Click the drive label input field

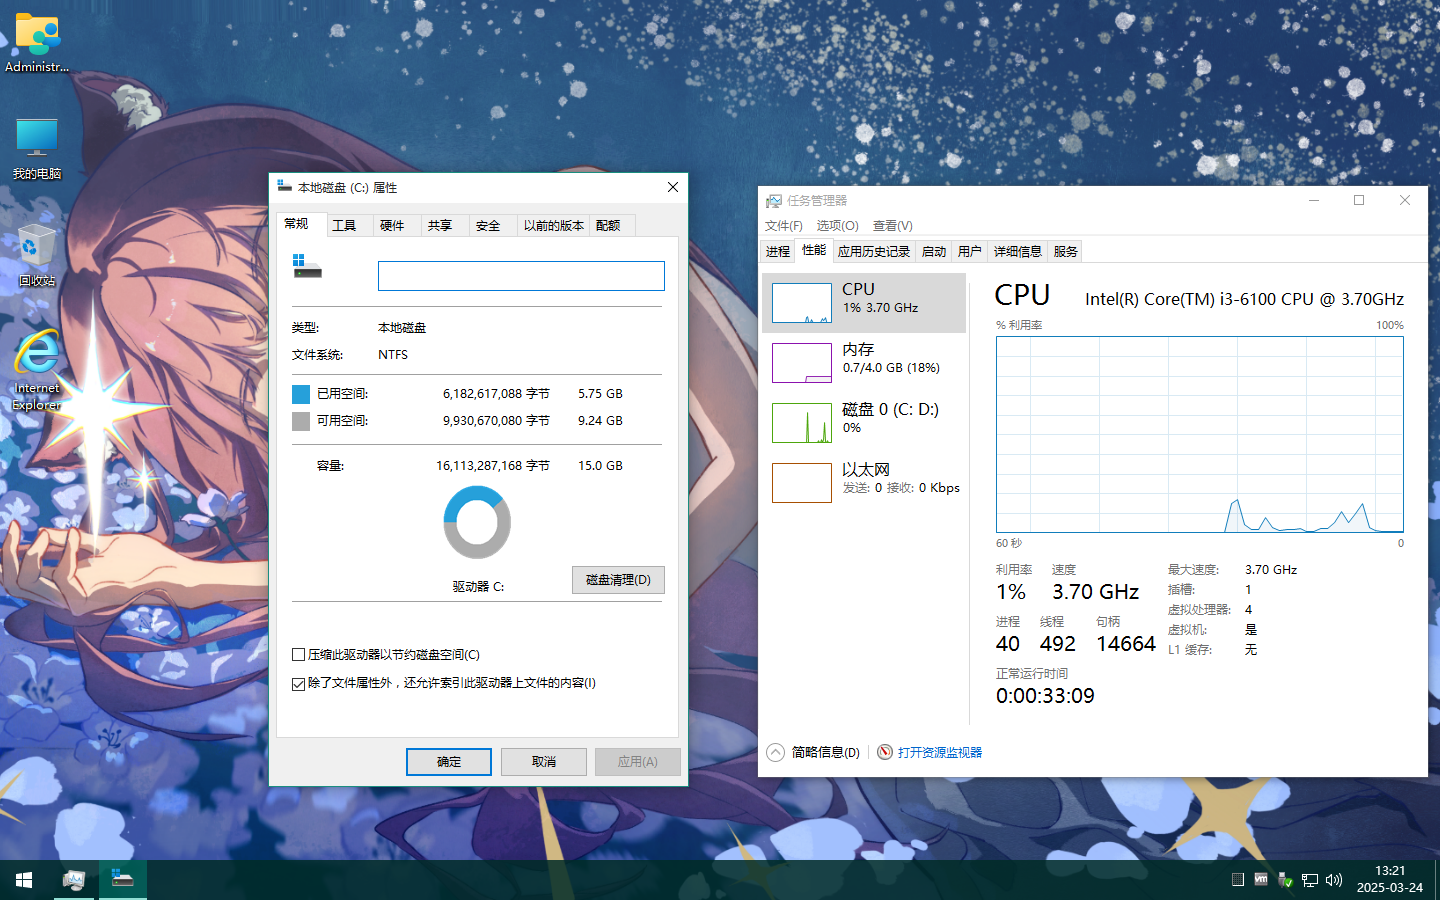(521, 276)
